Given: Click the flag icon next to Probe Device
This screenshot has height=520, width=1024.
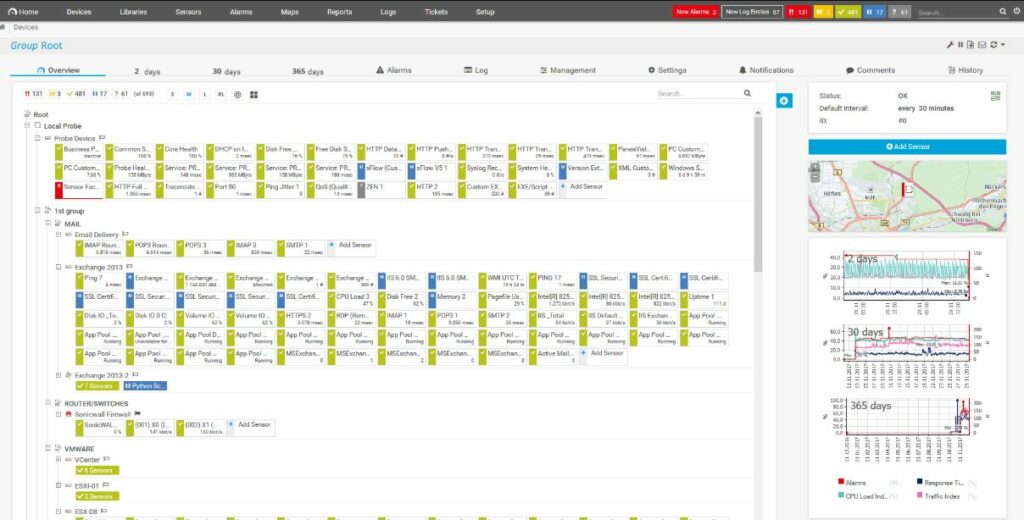Looking at the screenshot, I should [x=102, y=138].
